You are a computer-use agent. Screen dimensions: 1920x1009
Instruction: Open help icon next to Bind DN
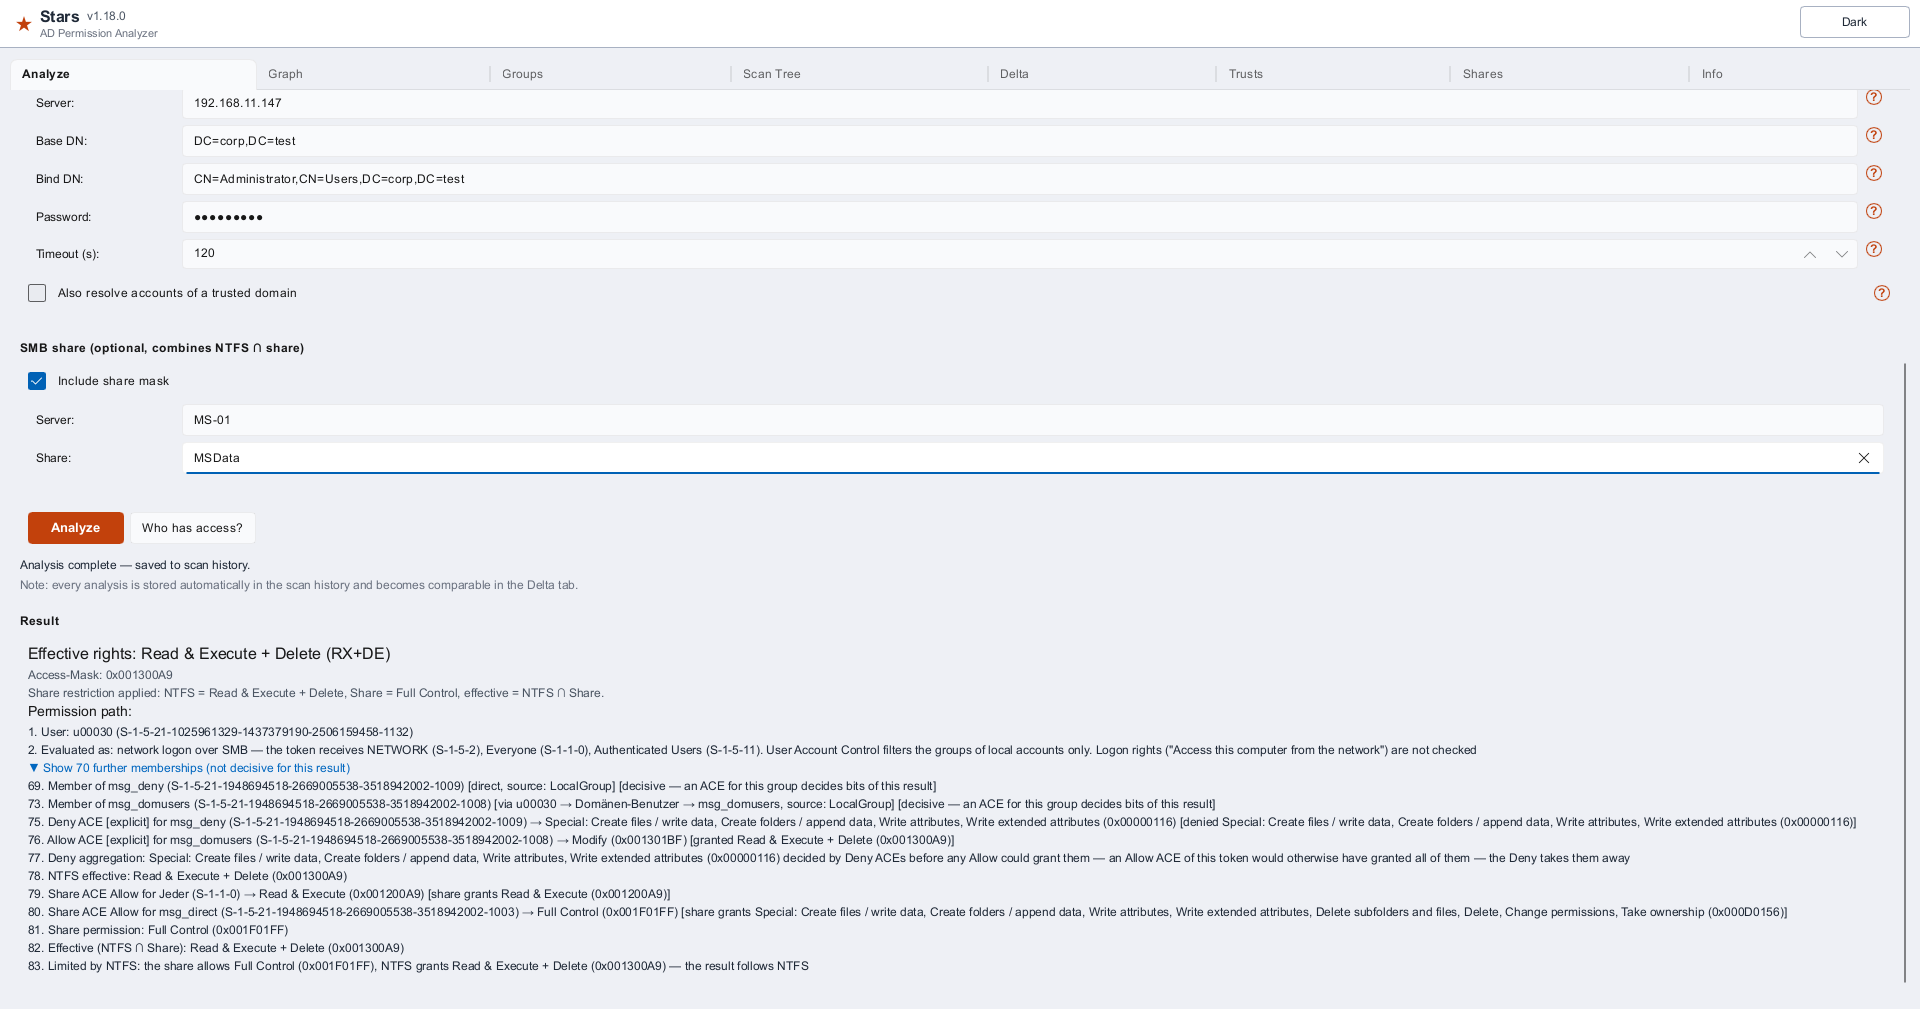coord(1874,173)
